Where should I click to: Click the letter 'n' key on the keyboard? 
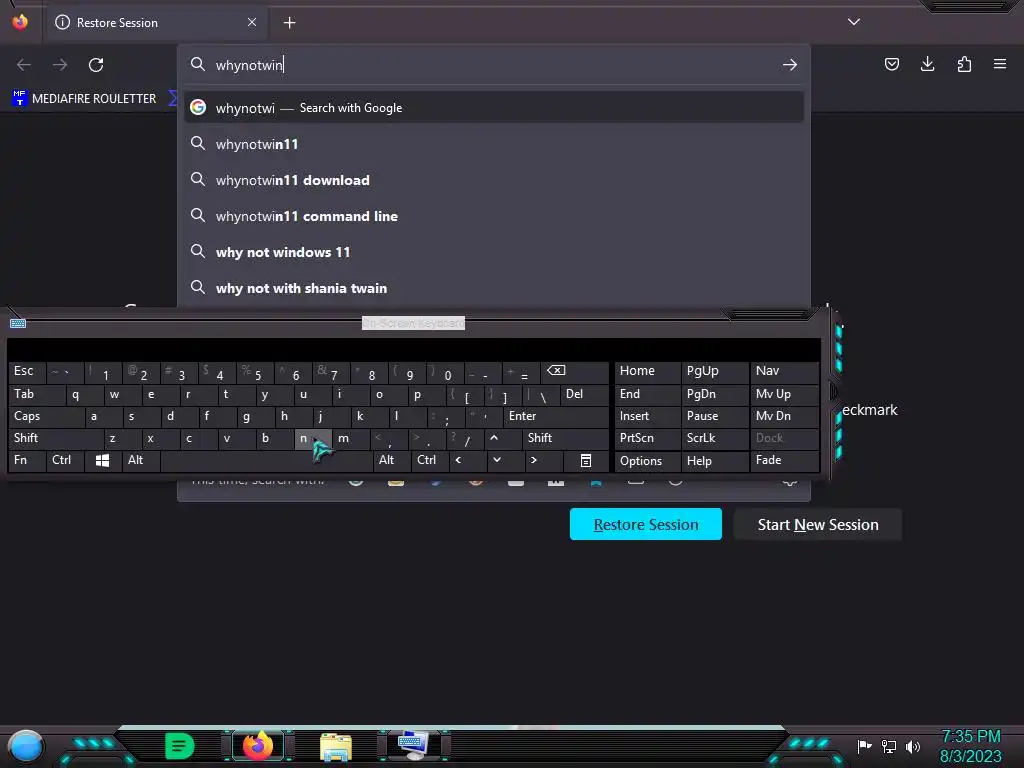tap(313, 438)
